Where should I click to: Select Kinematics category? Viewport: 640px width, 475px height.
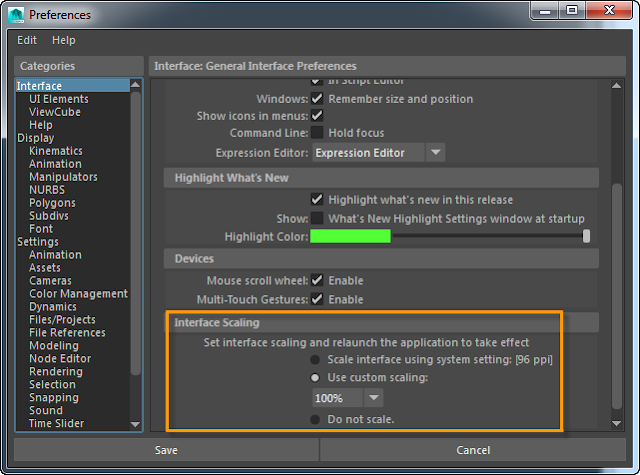tap(56, 151)
